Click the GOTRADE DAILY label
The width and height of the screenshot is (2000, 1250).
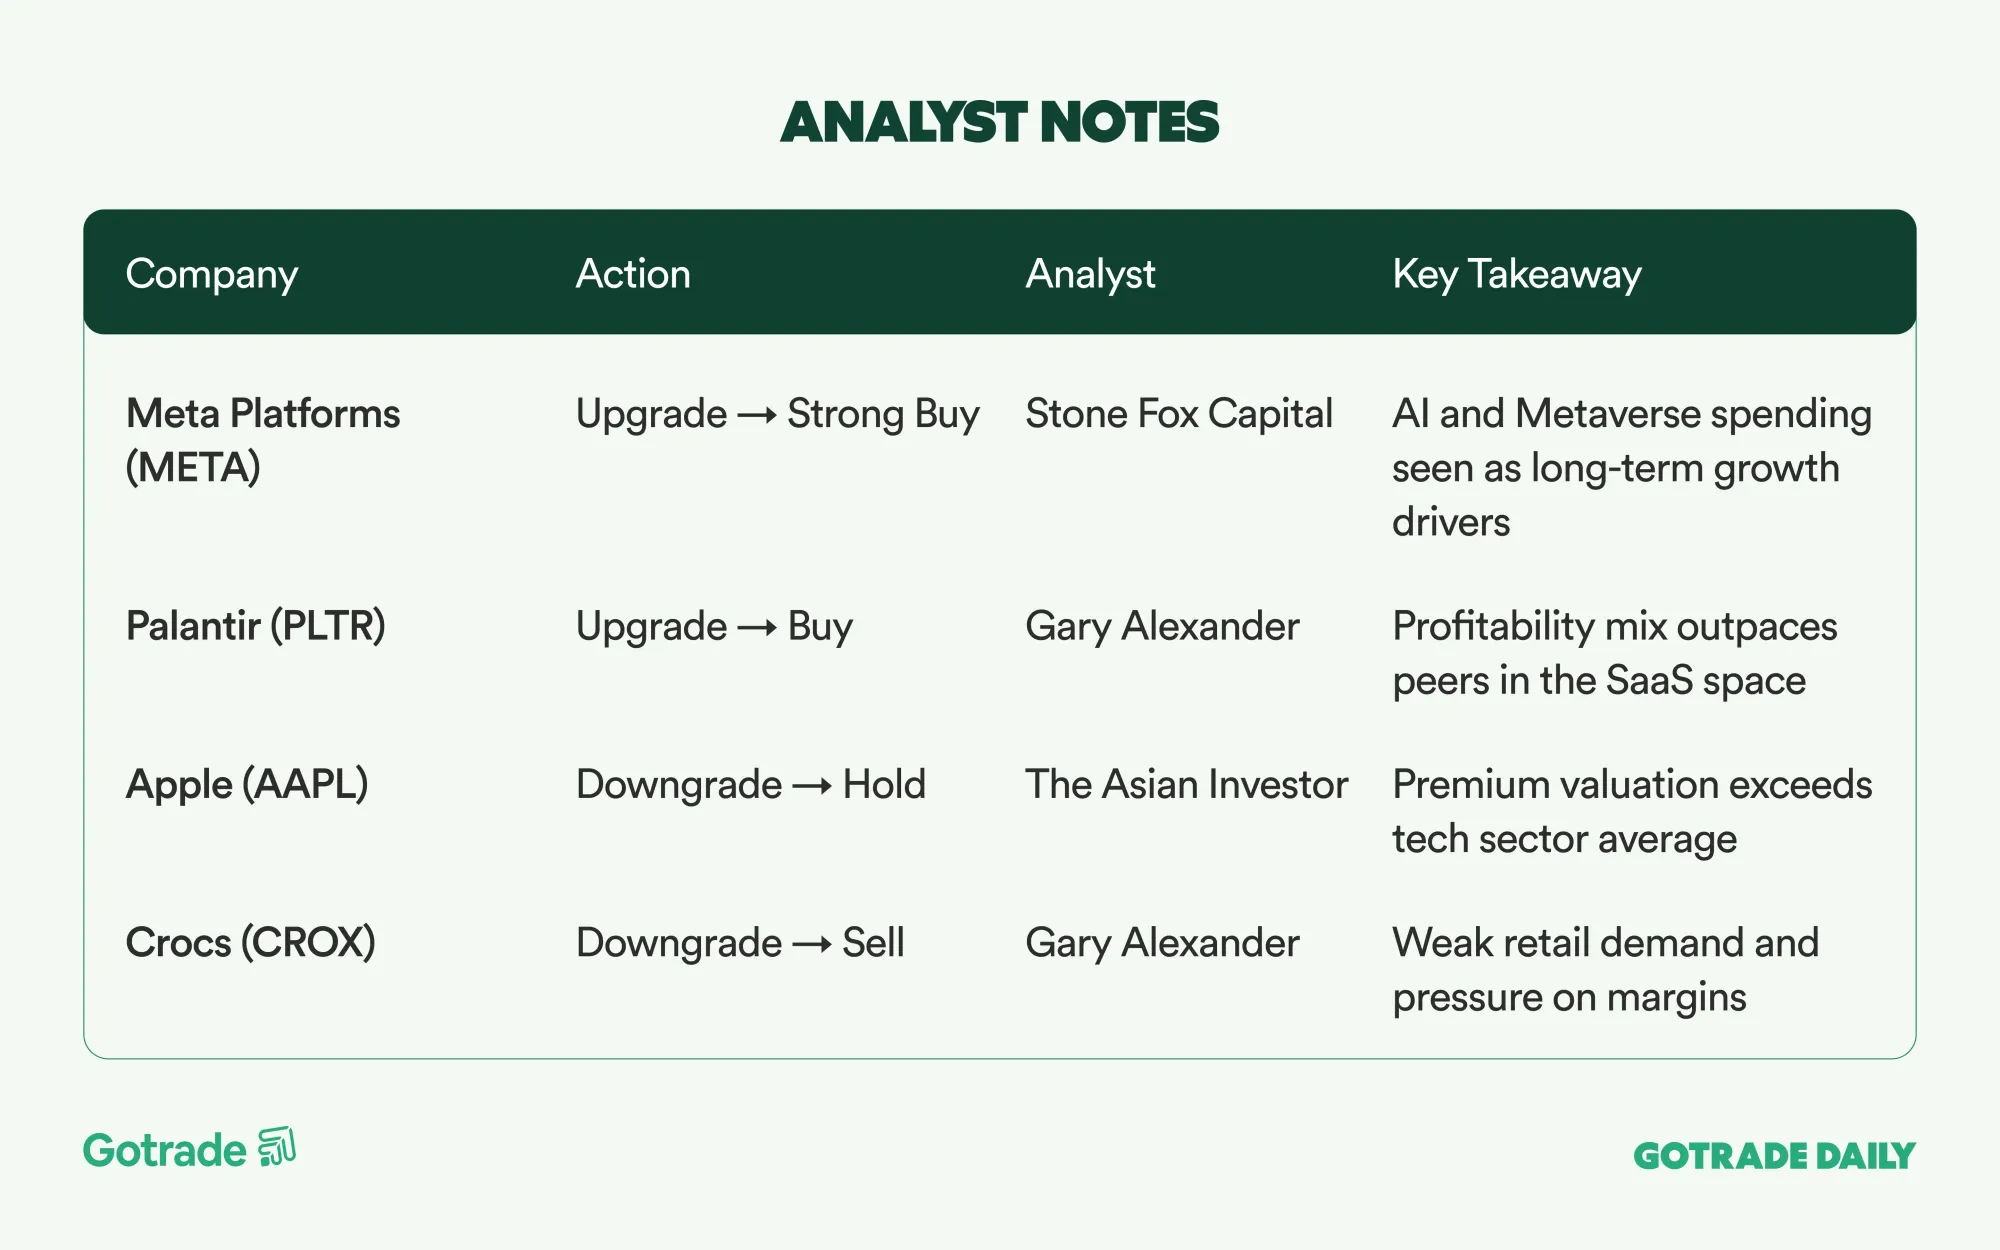click(1774, 1156)
